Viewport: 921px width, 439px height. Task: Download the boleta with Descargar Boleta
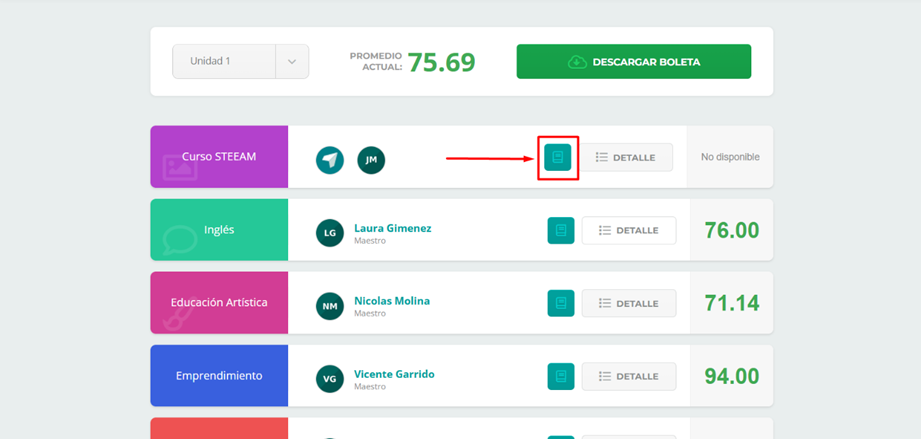[x=634, y=61]
